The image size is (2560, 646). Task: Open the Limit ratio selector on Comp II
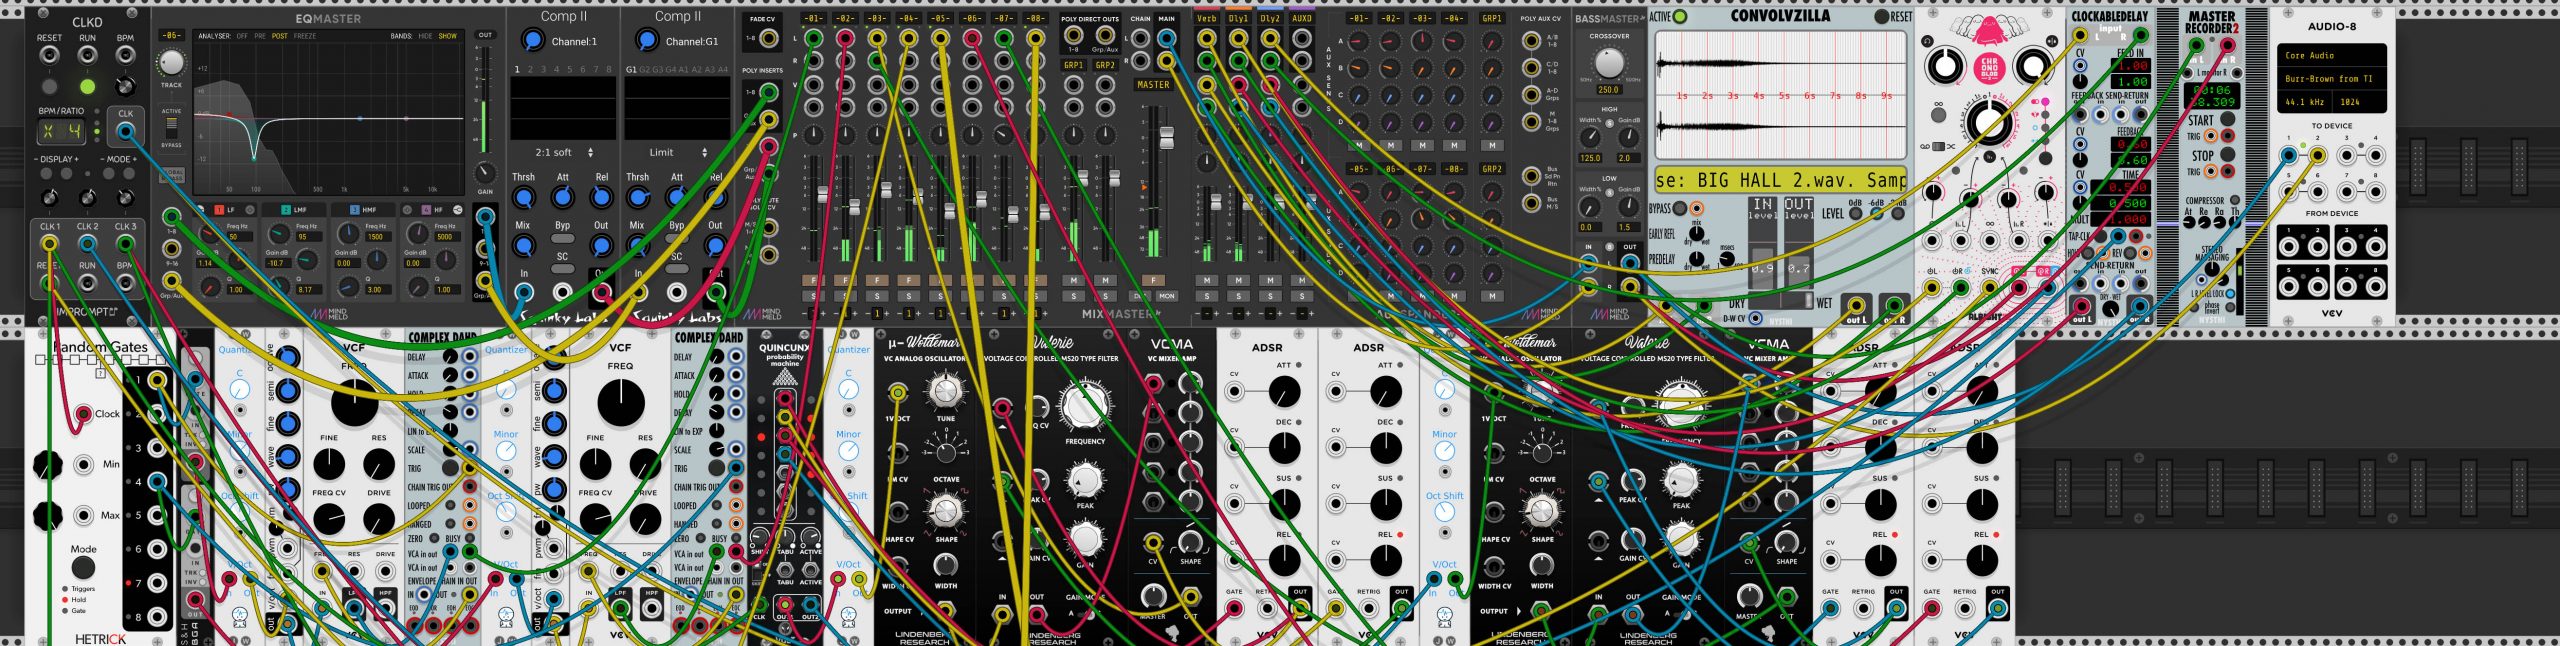tap(678, 153)
